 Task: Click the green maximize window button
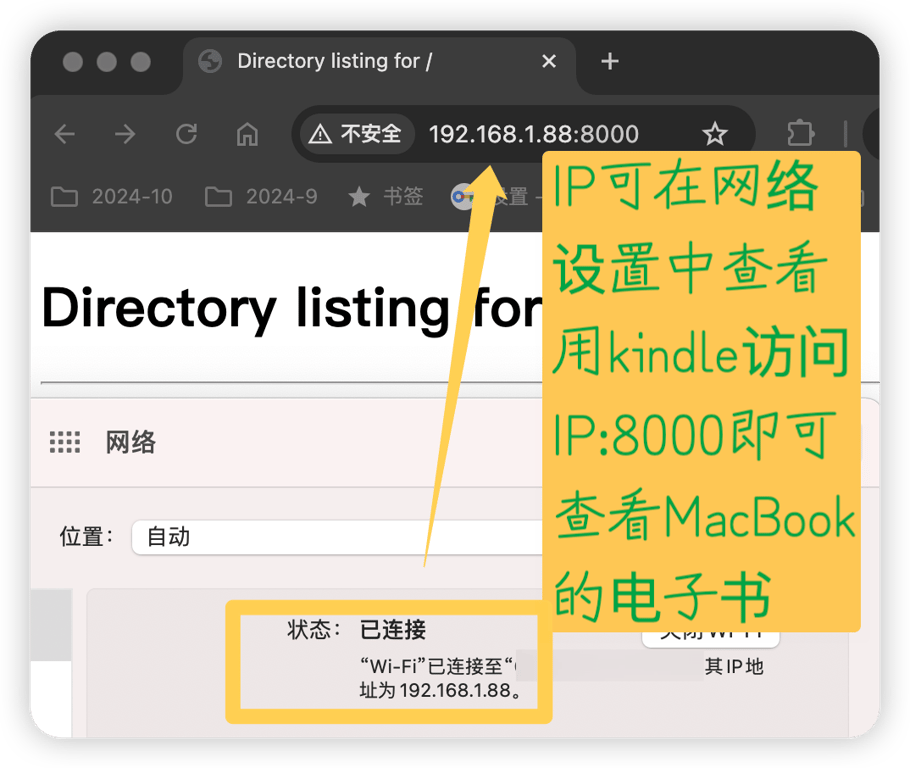point(140,62)
